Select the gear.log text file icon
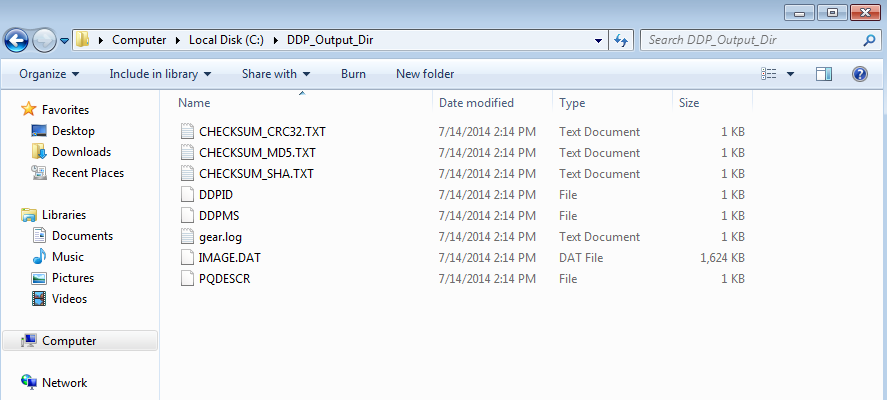887x400 pixels. [x=186, y=237]
